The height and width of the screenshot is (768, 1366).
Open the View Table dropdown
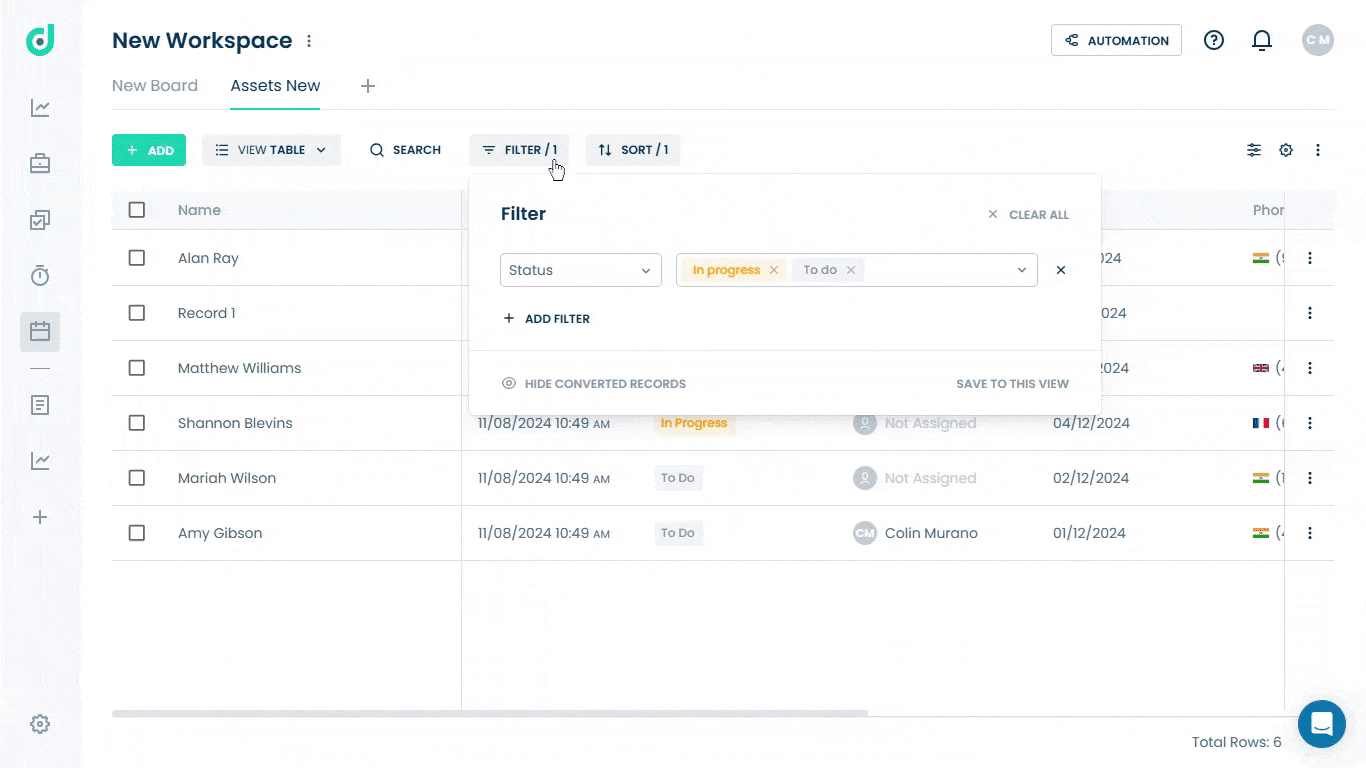(x=271, y=150)
